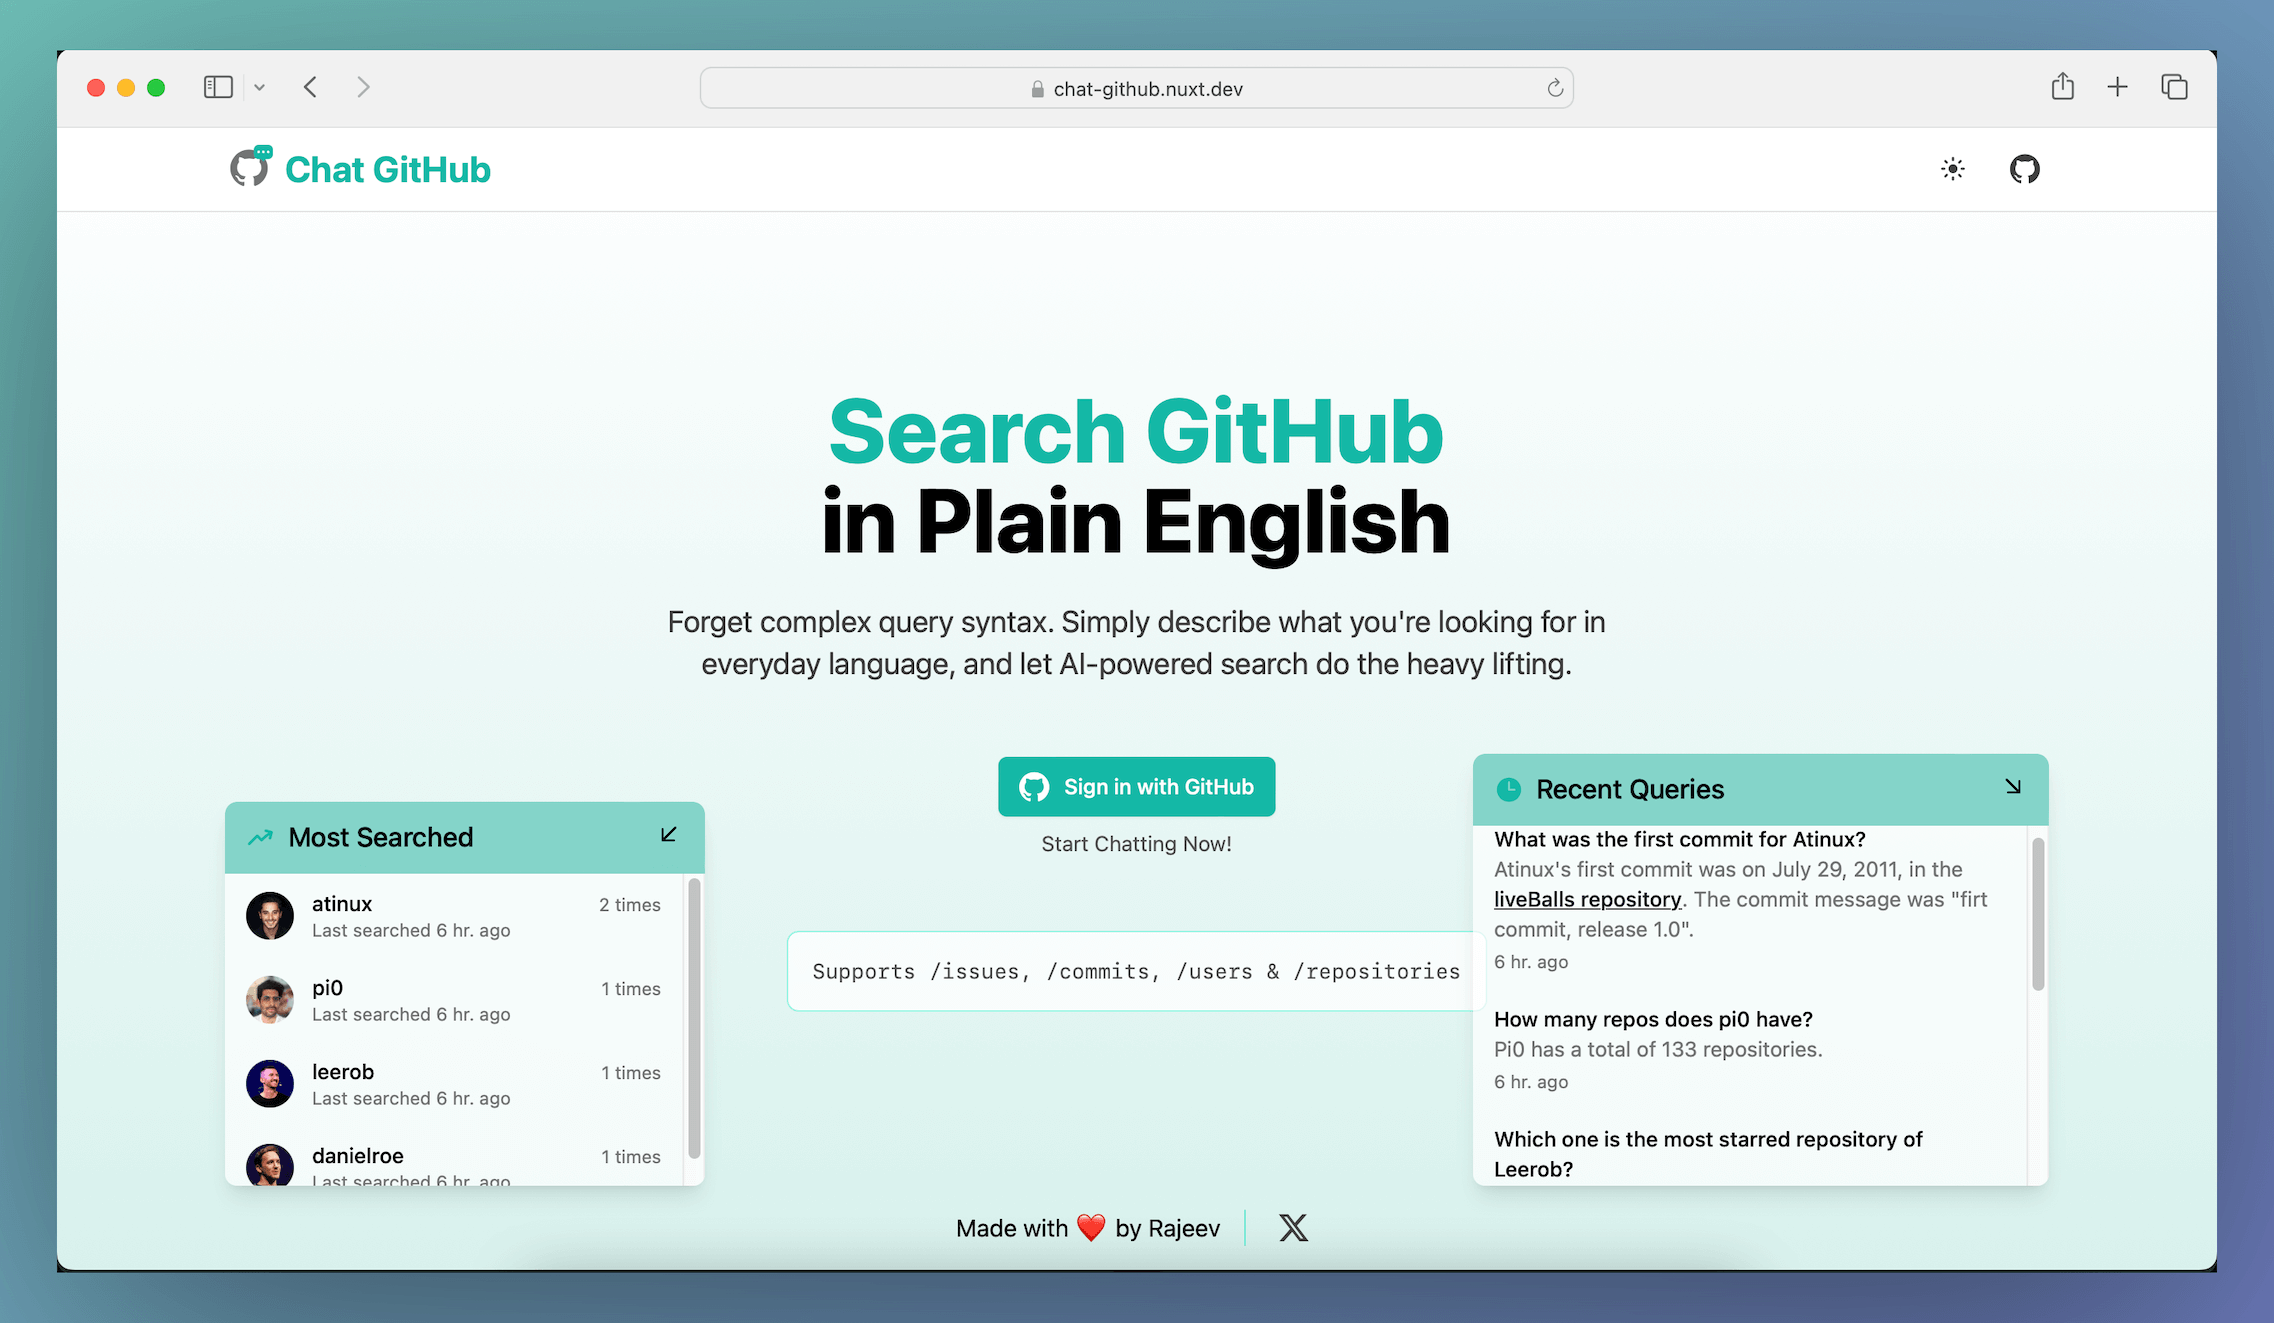Click 'Last searched 6 hr. ago' under leerob
The image size is (2274, 1323).
pyautogui.click(x=411, y=1098)
